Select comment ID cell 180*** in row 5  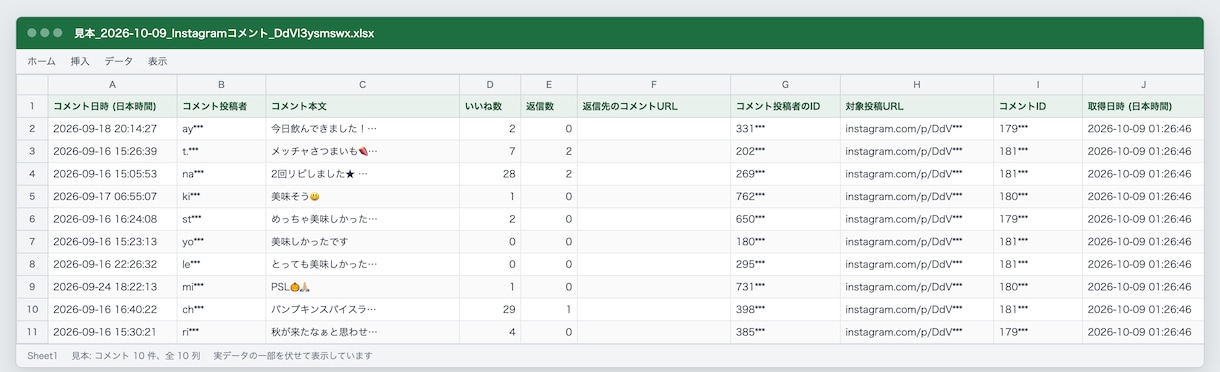click(x=1038, y=196)
